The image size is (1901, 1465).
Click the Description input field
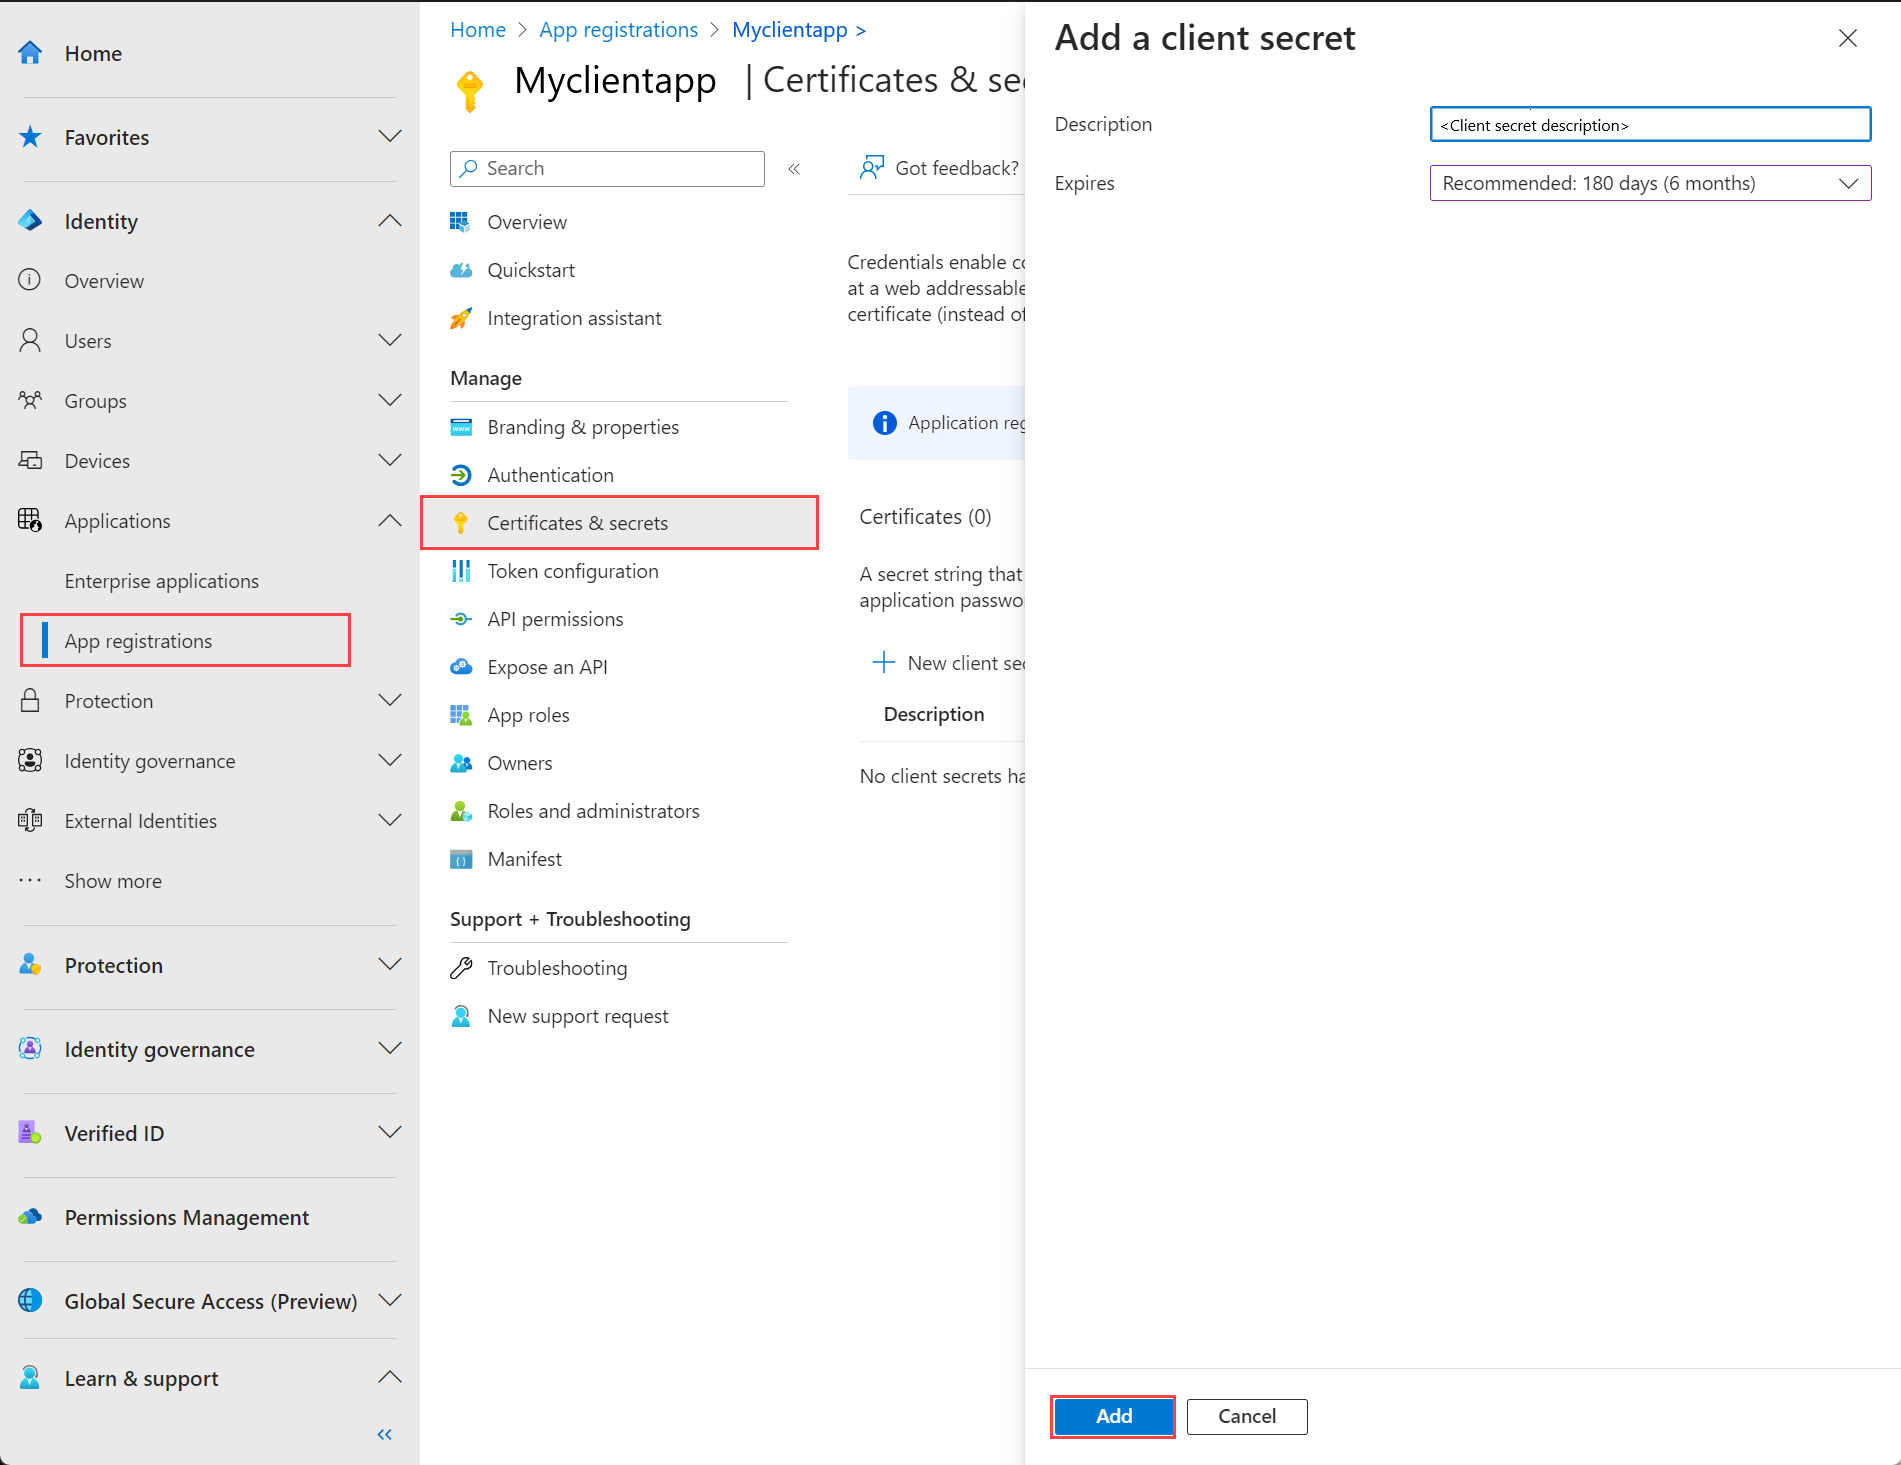[x=1648, y=124]
